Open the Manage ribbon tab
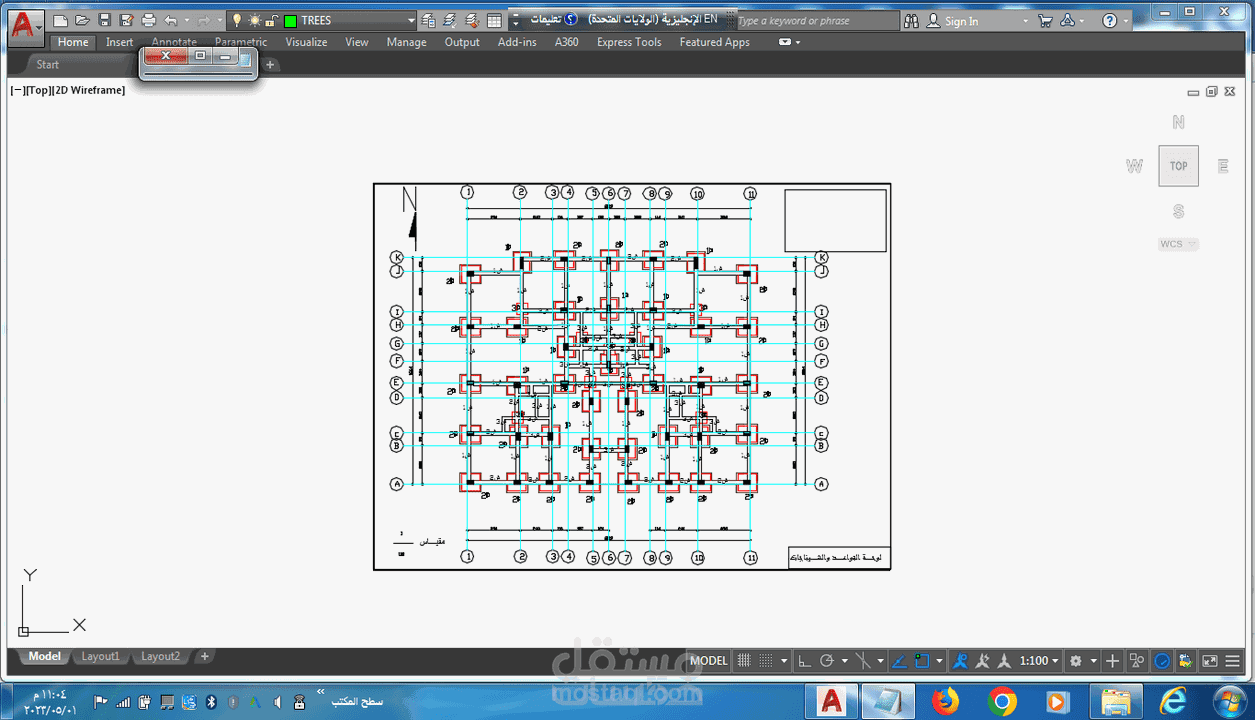This screenshot has height=720, width=1255. point(406,42)
